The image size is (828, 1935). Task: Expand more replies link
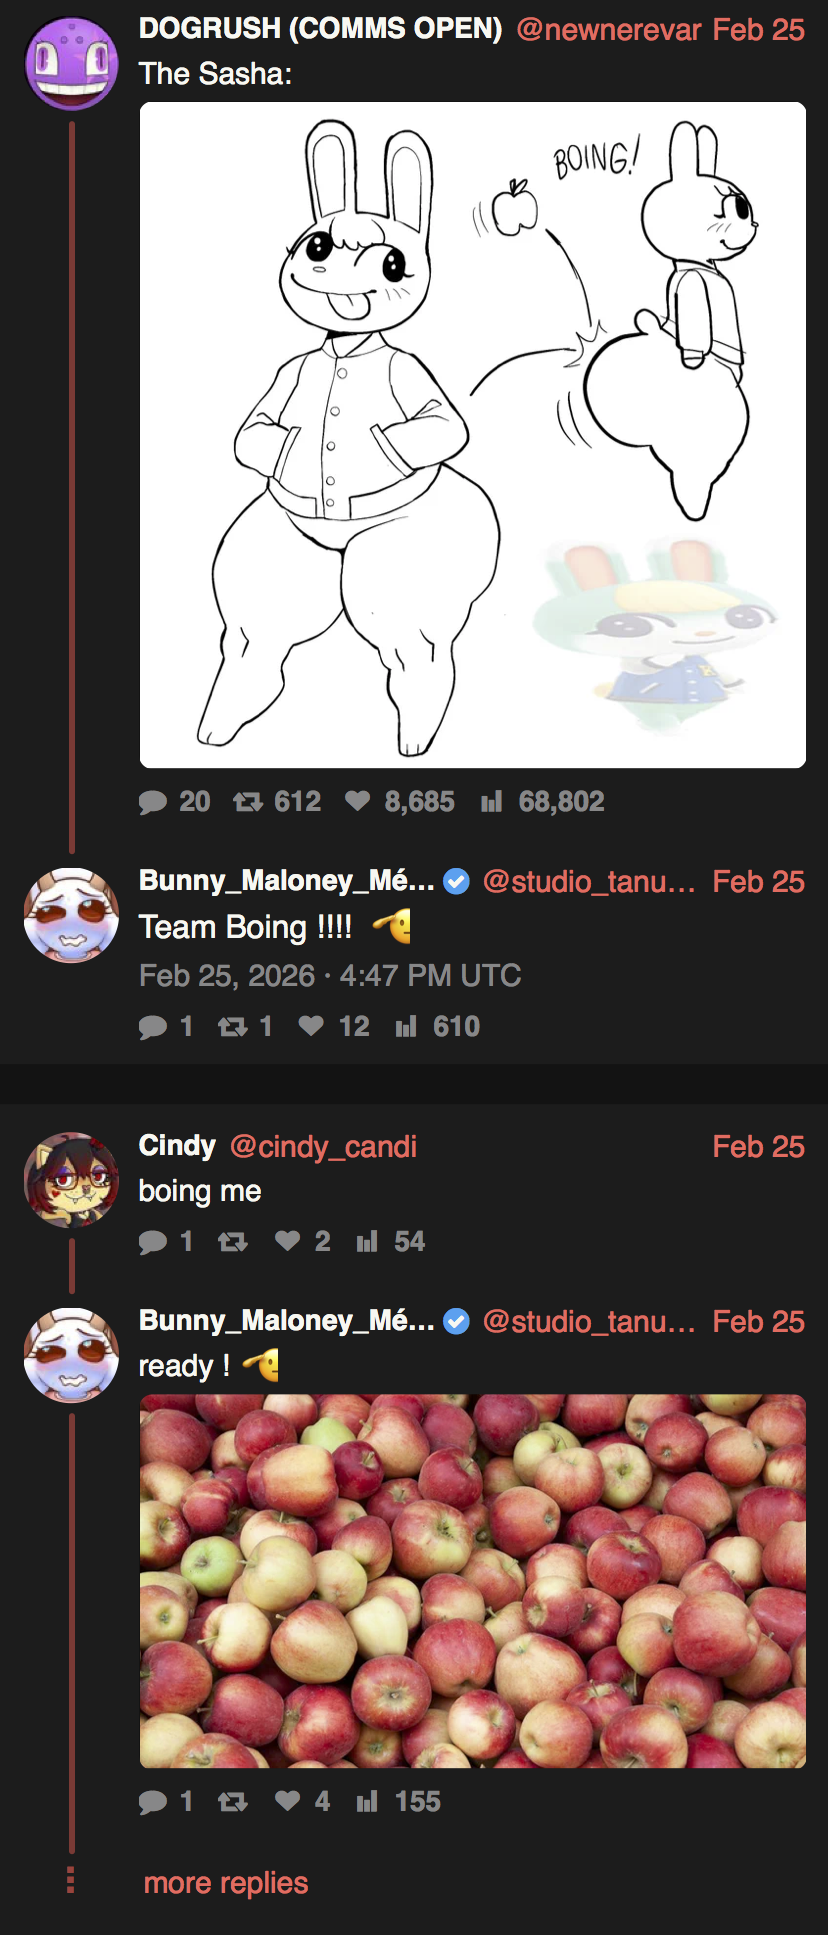coord(226,1883)
